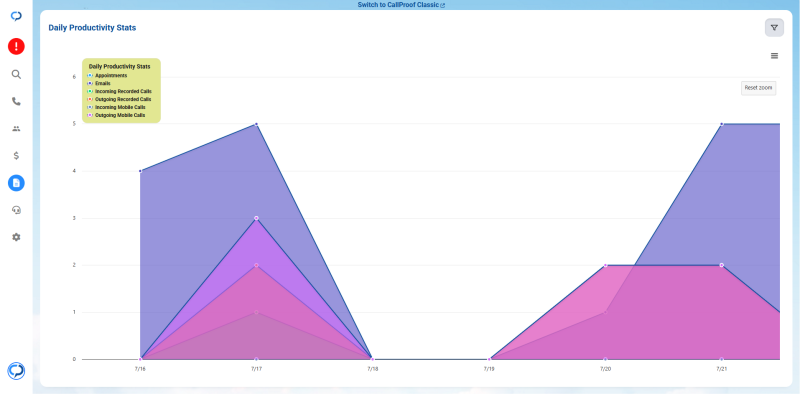The image size is (800, 394).
Task: Toggle Incoming Mobile Calls legend series
Action: (116, 107)
